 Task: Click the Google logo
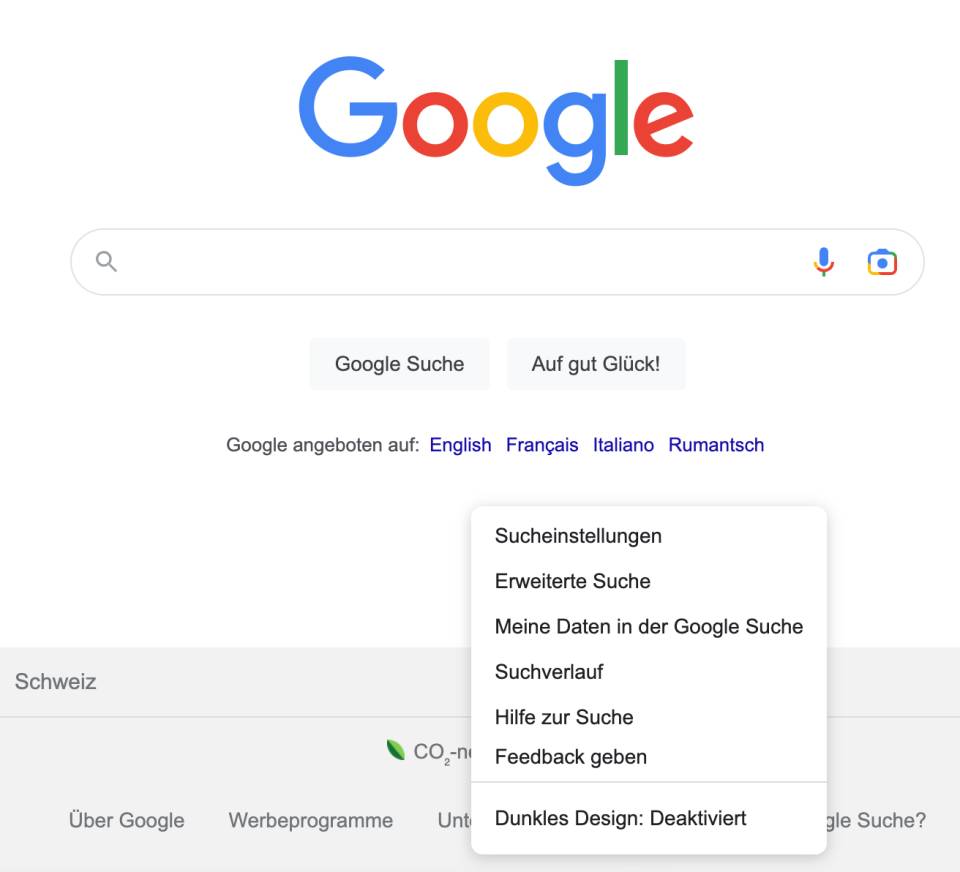coord(497,110)
